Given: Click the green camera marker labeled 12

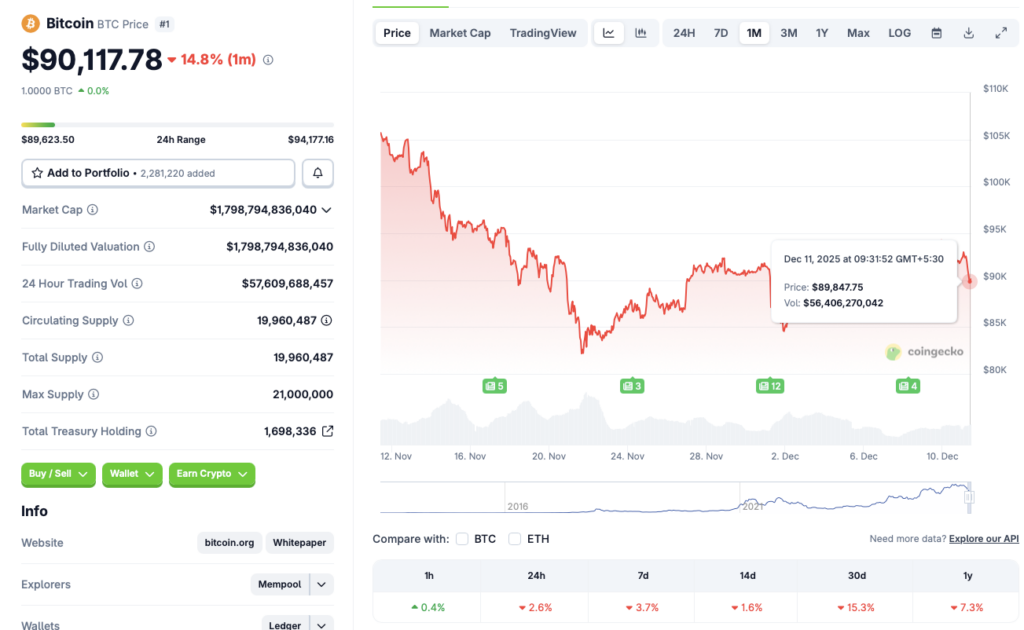Looking at the screenshot, I should (x=770, y=385).
